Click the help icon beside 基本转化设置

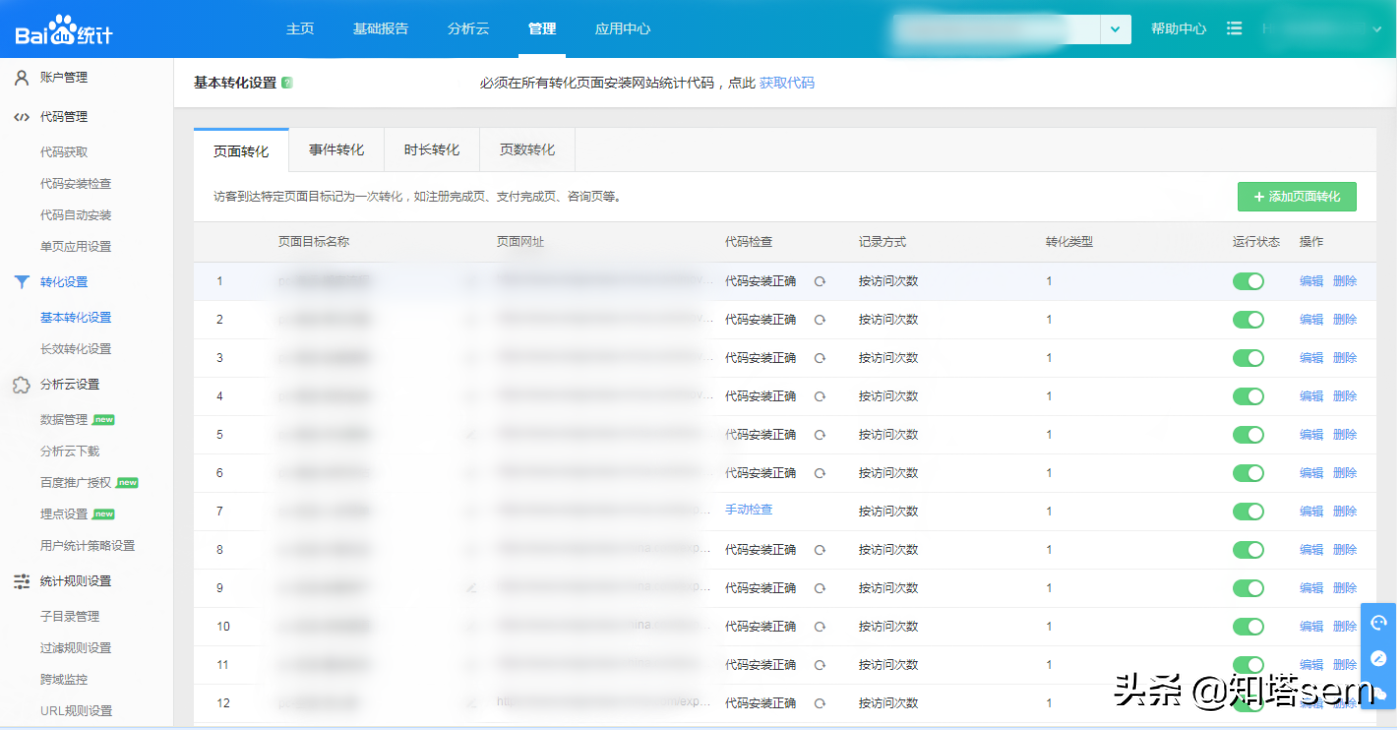[x=287, y=83]
